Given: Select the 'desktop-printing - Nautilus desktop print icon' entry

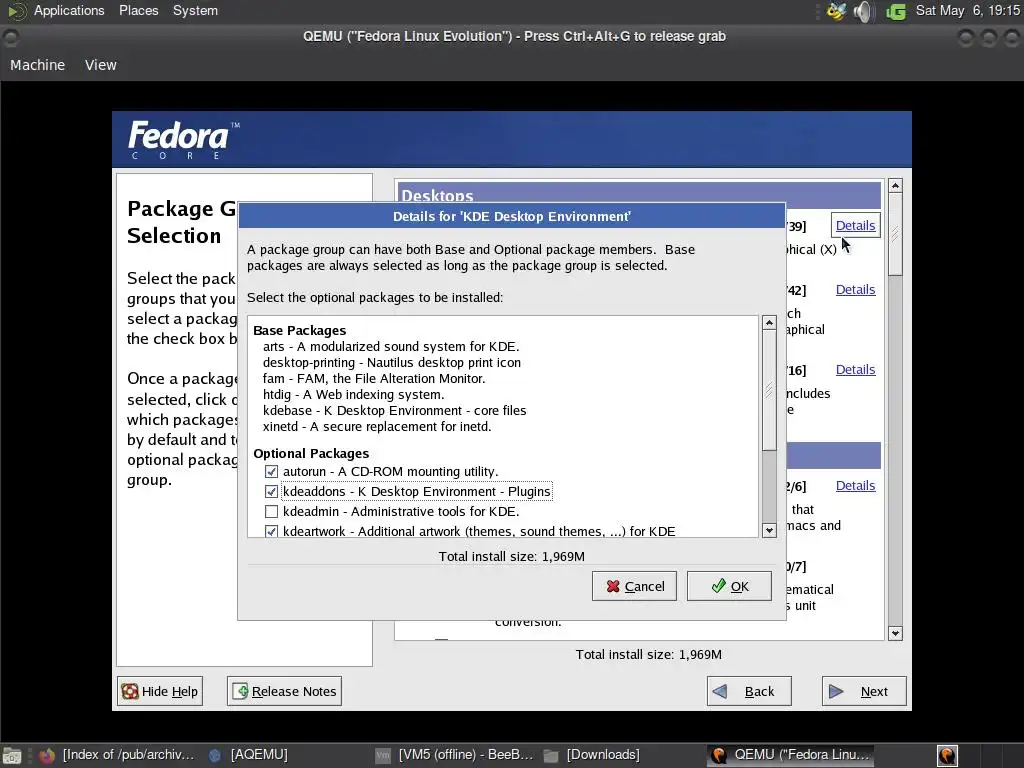Looking at the screenshot, I should [x=392, y=362].
